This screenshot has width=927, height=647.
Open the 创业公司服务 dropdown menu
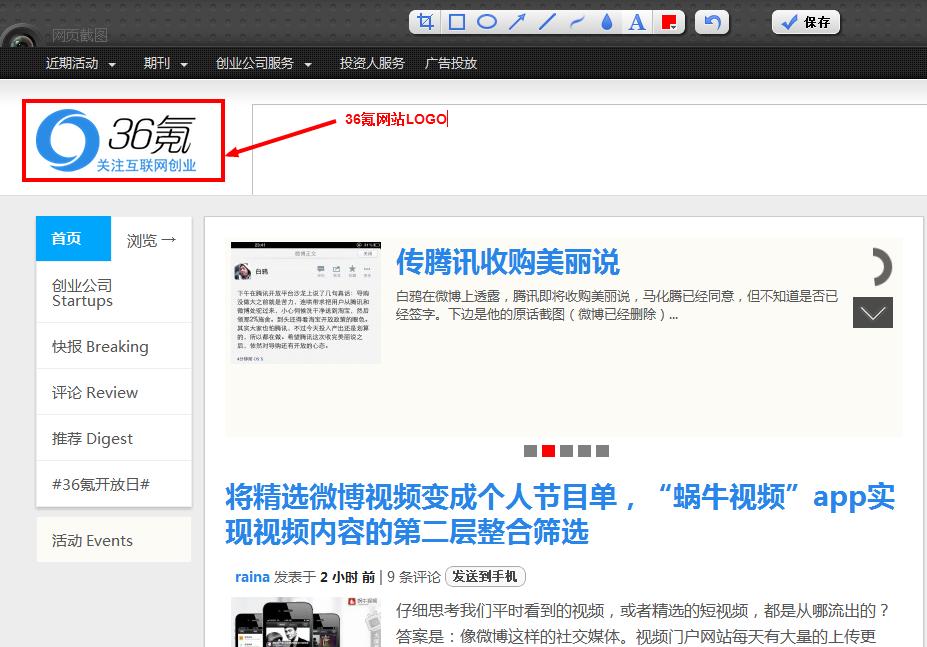[263, 63]
